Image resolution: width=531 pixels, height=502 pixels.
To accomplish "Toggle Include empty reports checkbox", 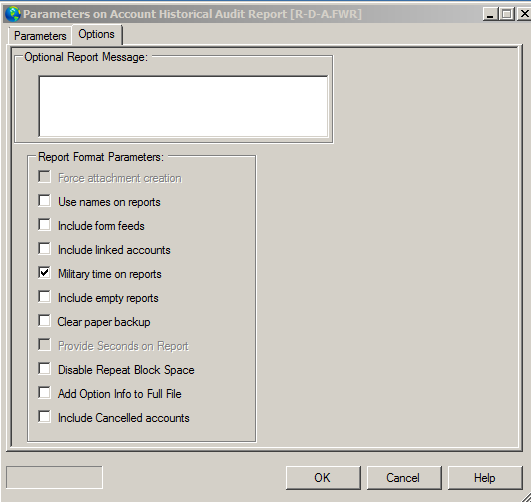I will coord(44,297).
